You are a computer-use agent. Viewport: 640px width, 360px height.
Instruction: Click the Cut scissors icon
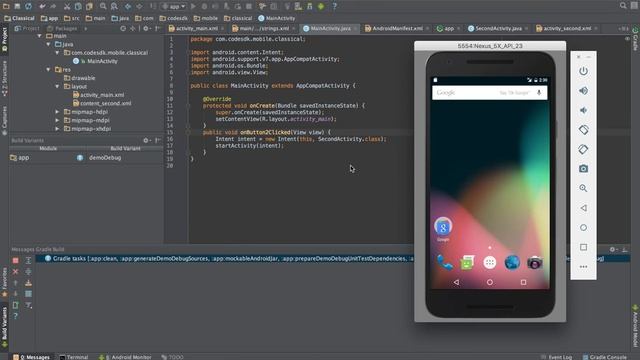67,7
